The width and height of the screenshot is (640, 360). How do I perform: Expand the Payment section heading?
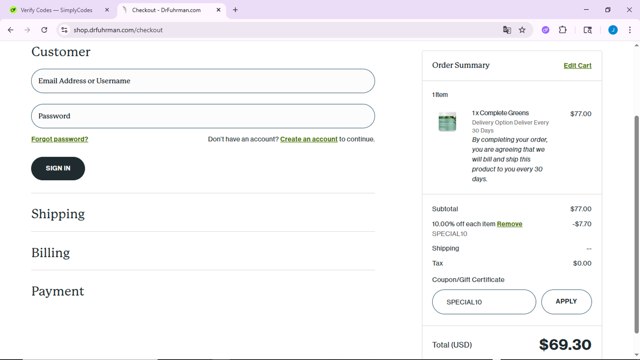click(58, 291)
